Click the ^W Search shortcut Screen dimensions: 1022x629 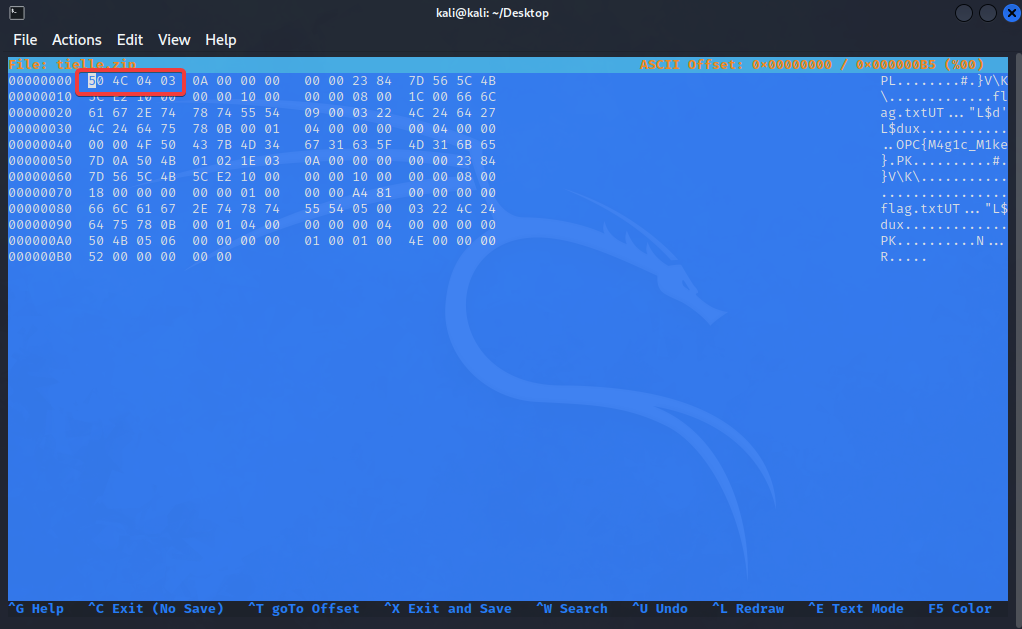[x=571, y=608]
